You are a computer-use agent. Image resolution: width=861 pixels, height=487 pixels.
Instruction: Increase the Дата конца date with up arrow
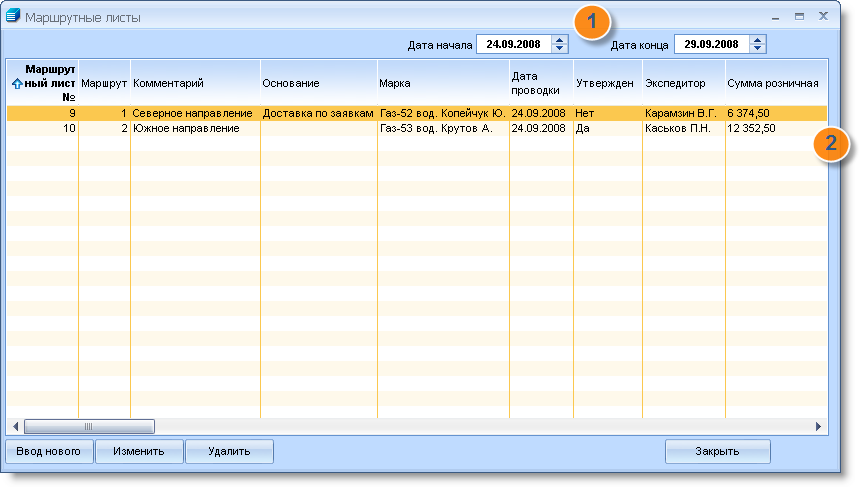tap(757, 40)
